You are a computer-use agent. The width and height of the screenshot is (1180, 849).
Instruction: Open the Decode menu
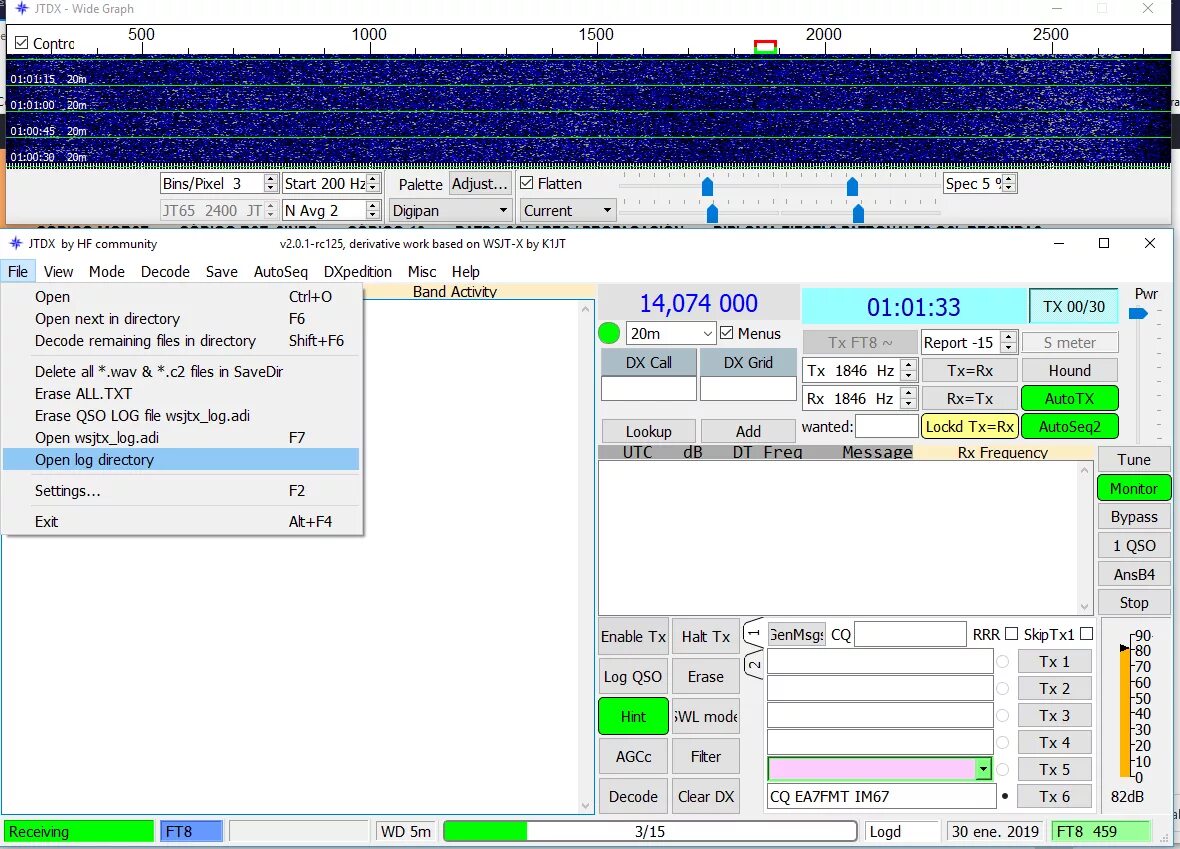pyautogui.click(x=165, y=272)
